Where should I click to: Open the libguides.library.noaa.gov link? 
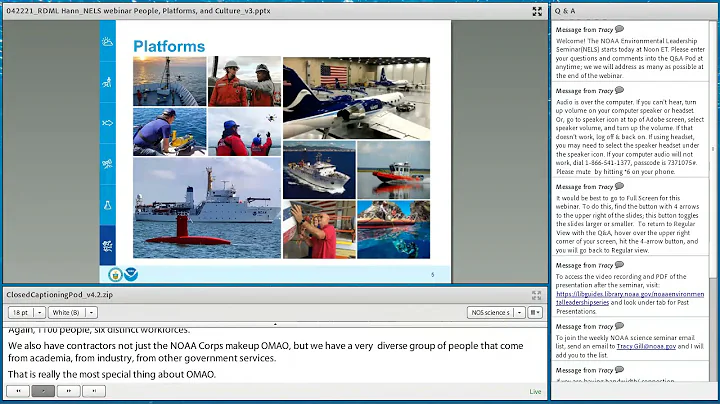click(630, 298)
